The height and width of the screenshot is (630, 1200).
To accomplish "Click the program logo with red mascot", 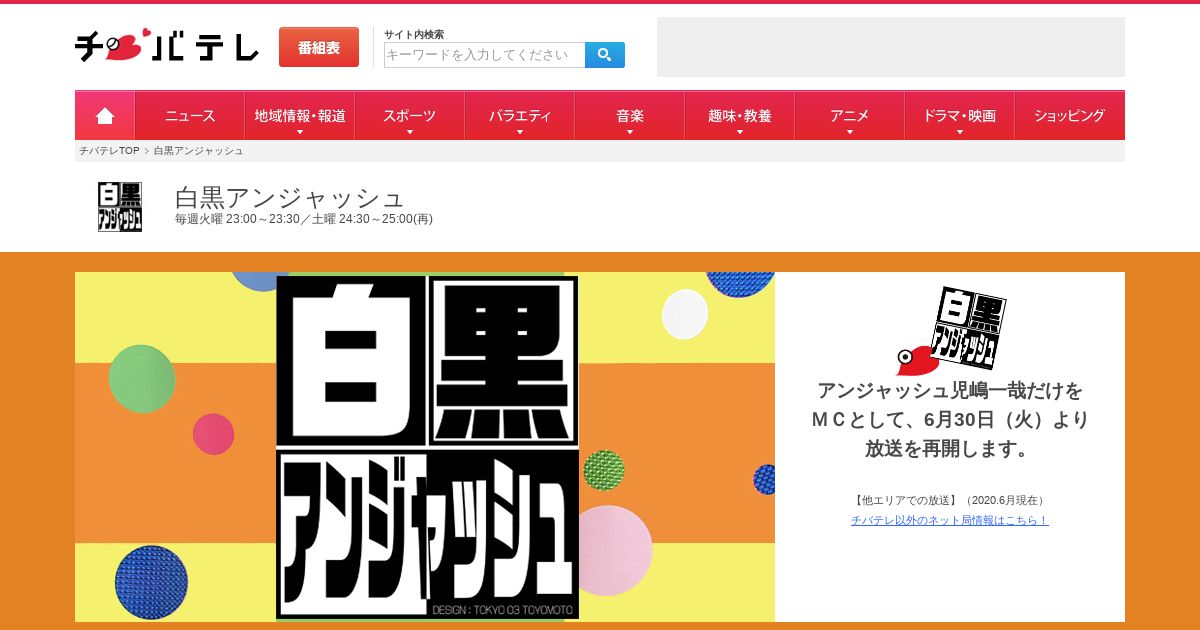I will [950, 330].
